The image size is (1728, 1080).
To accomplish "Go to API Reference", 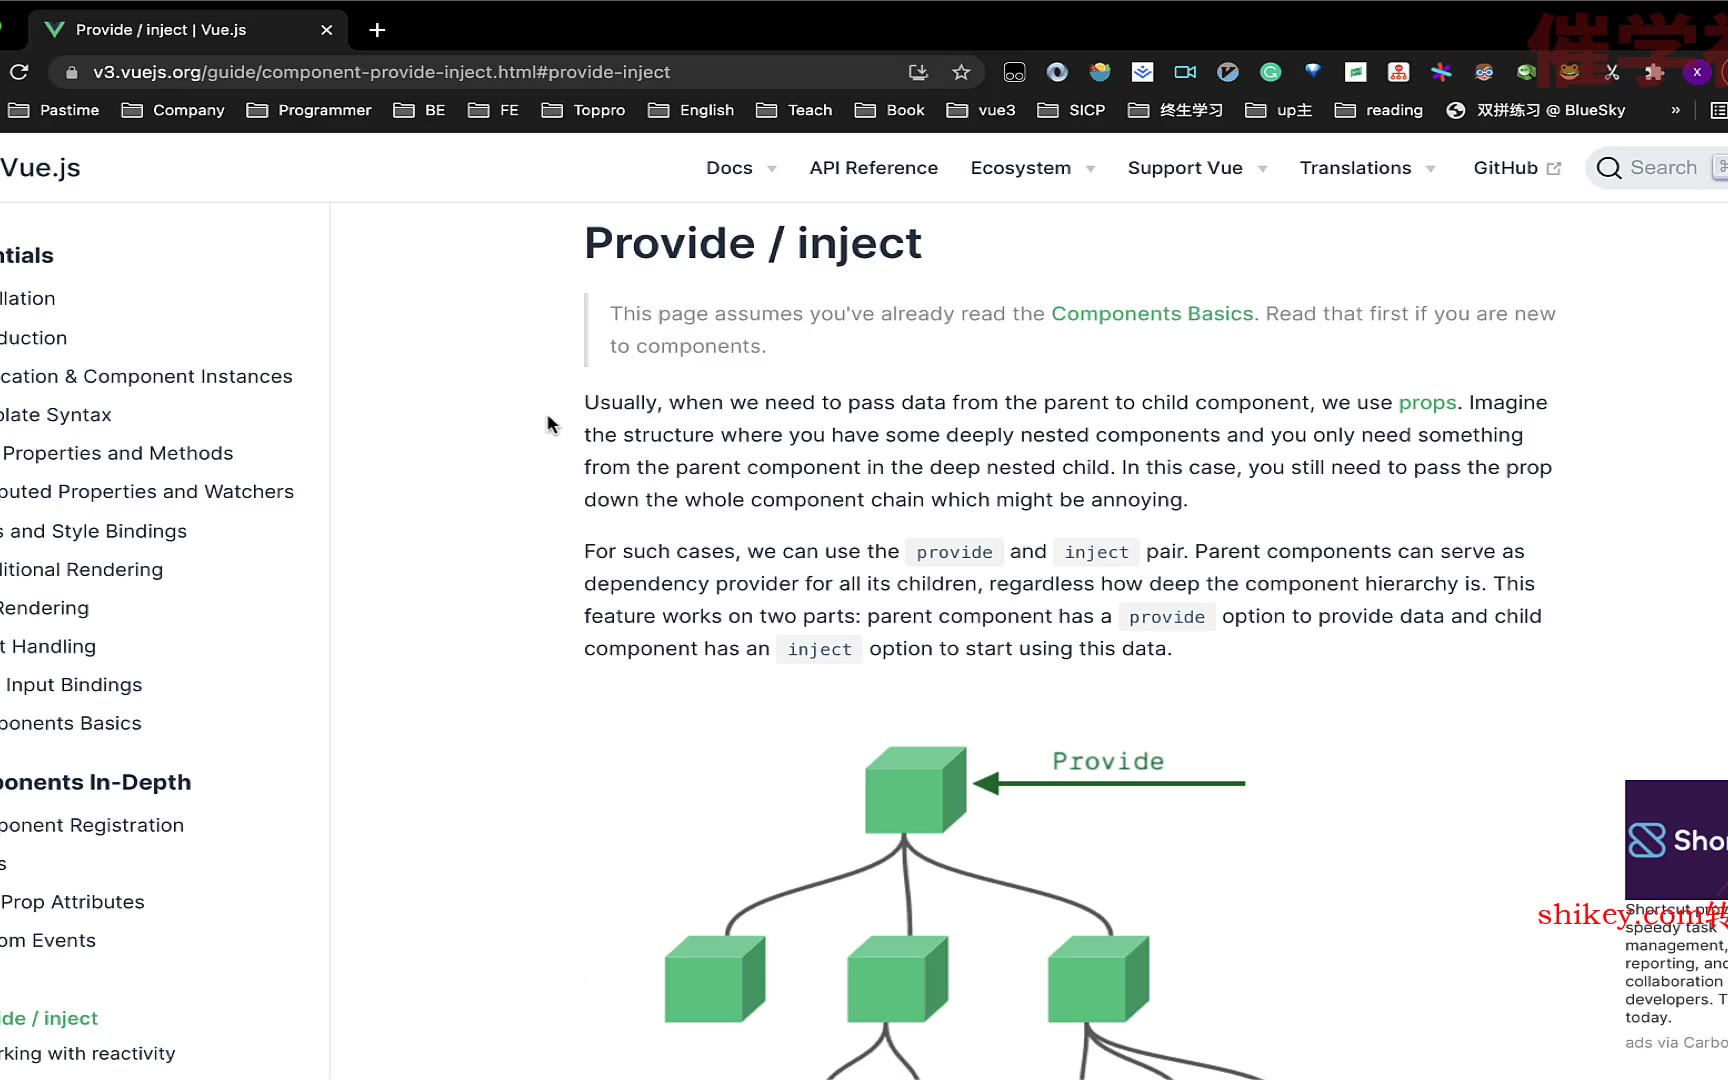I will (873, 168).
